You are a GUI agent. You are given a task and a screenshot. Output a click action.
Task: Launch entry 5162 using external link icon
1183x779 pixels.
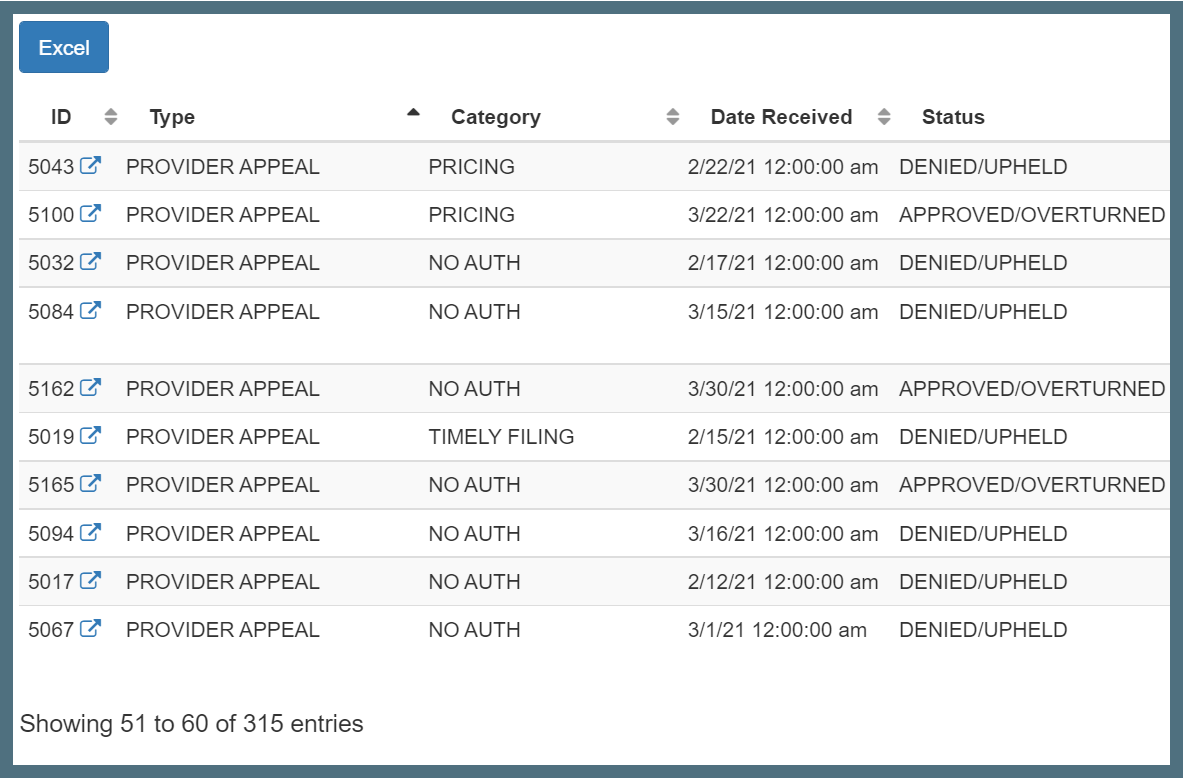[91, 388]
